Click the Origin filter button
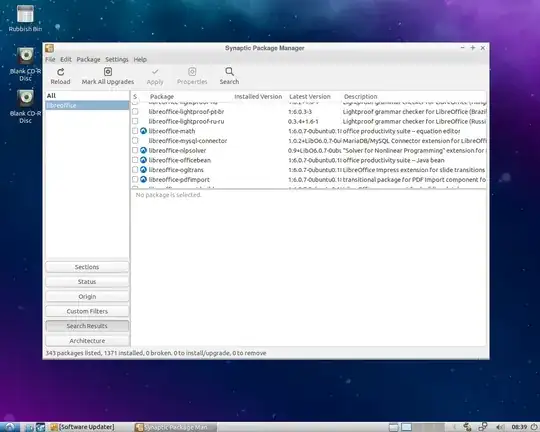 tap(87, 297)
